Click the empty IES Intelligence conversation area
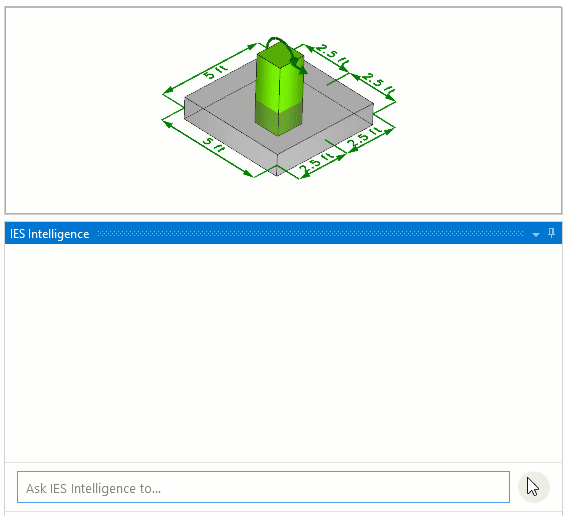 (x=283, y=353)
